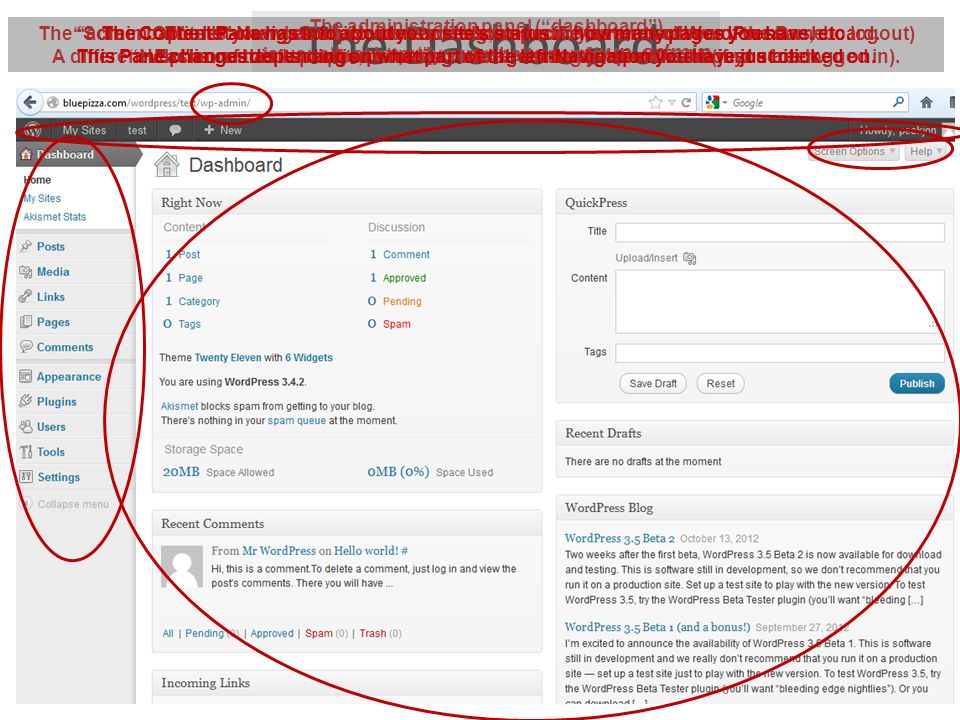
Task: Open the comments bubble in admin bar
Action: pyautogui.click(x=175, y=130)
